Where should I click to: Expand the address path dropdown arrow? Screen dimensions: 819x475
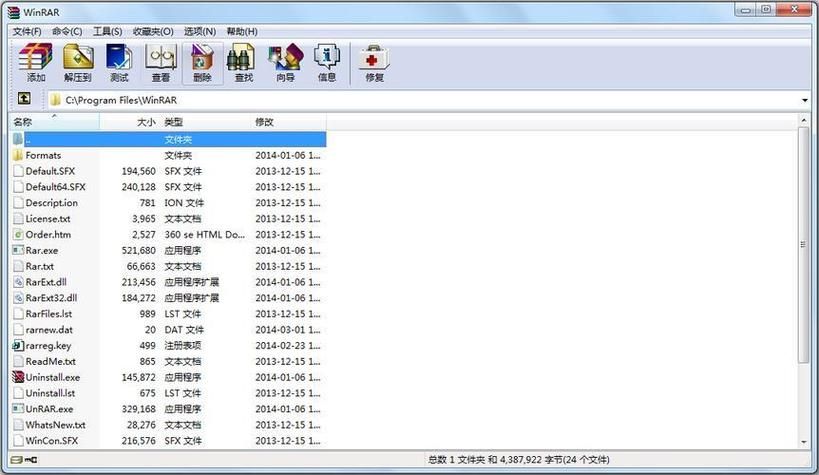[804, 100]
